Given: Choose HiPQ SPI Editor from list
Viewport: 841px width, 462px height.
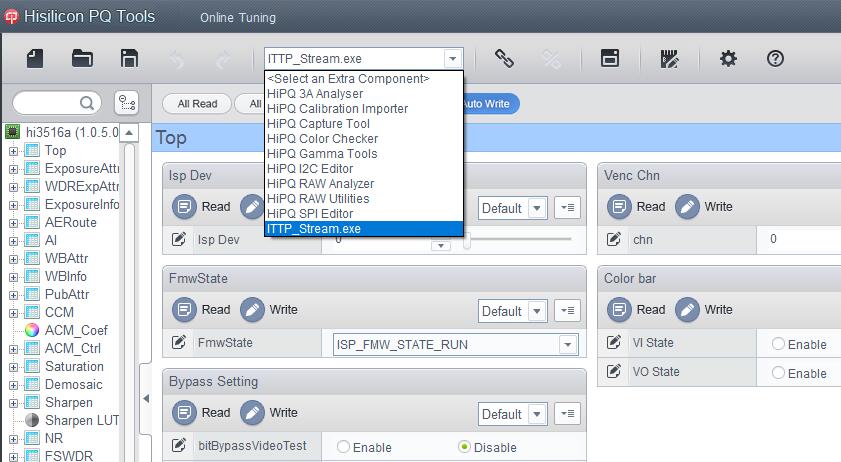Looking at the screenshot, I should pyautogui.click(x=364, y=214).
